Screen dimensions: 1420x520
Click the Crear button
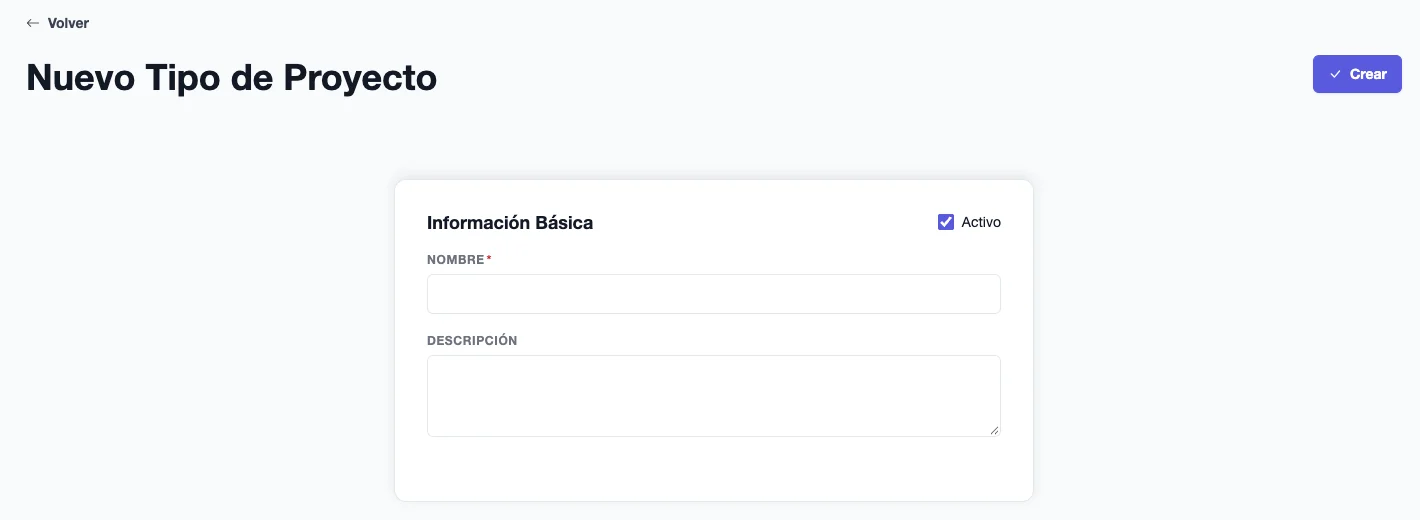tap(1357, 74)
